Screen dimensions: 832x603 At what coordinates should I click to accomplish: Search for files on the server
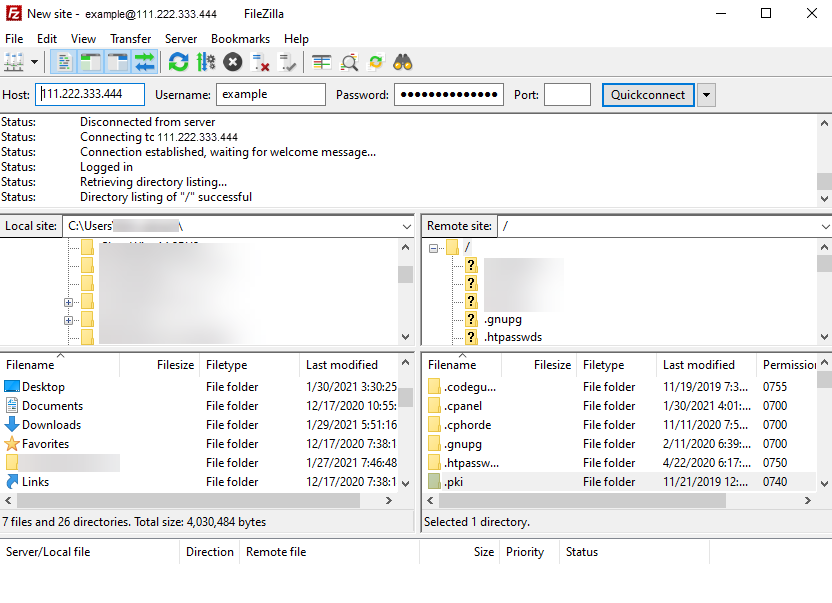(401, 62)
